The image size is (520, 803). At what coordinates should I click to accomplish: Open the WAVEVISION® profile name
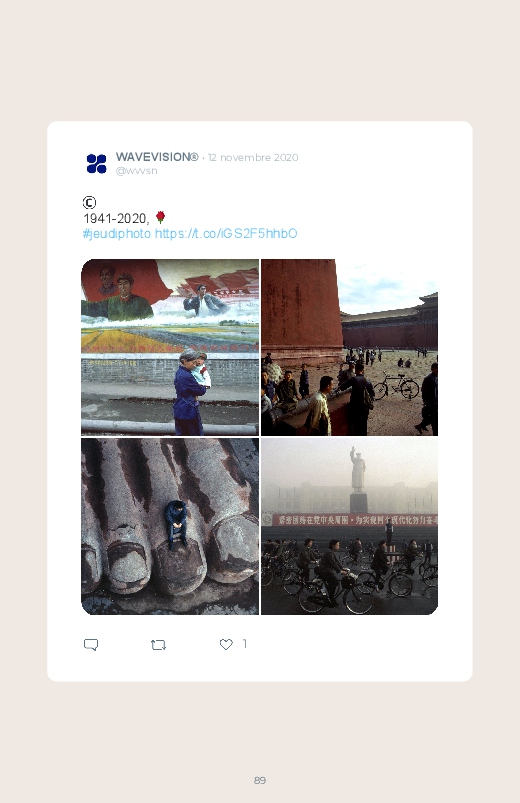coord(157,157)
